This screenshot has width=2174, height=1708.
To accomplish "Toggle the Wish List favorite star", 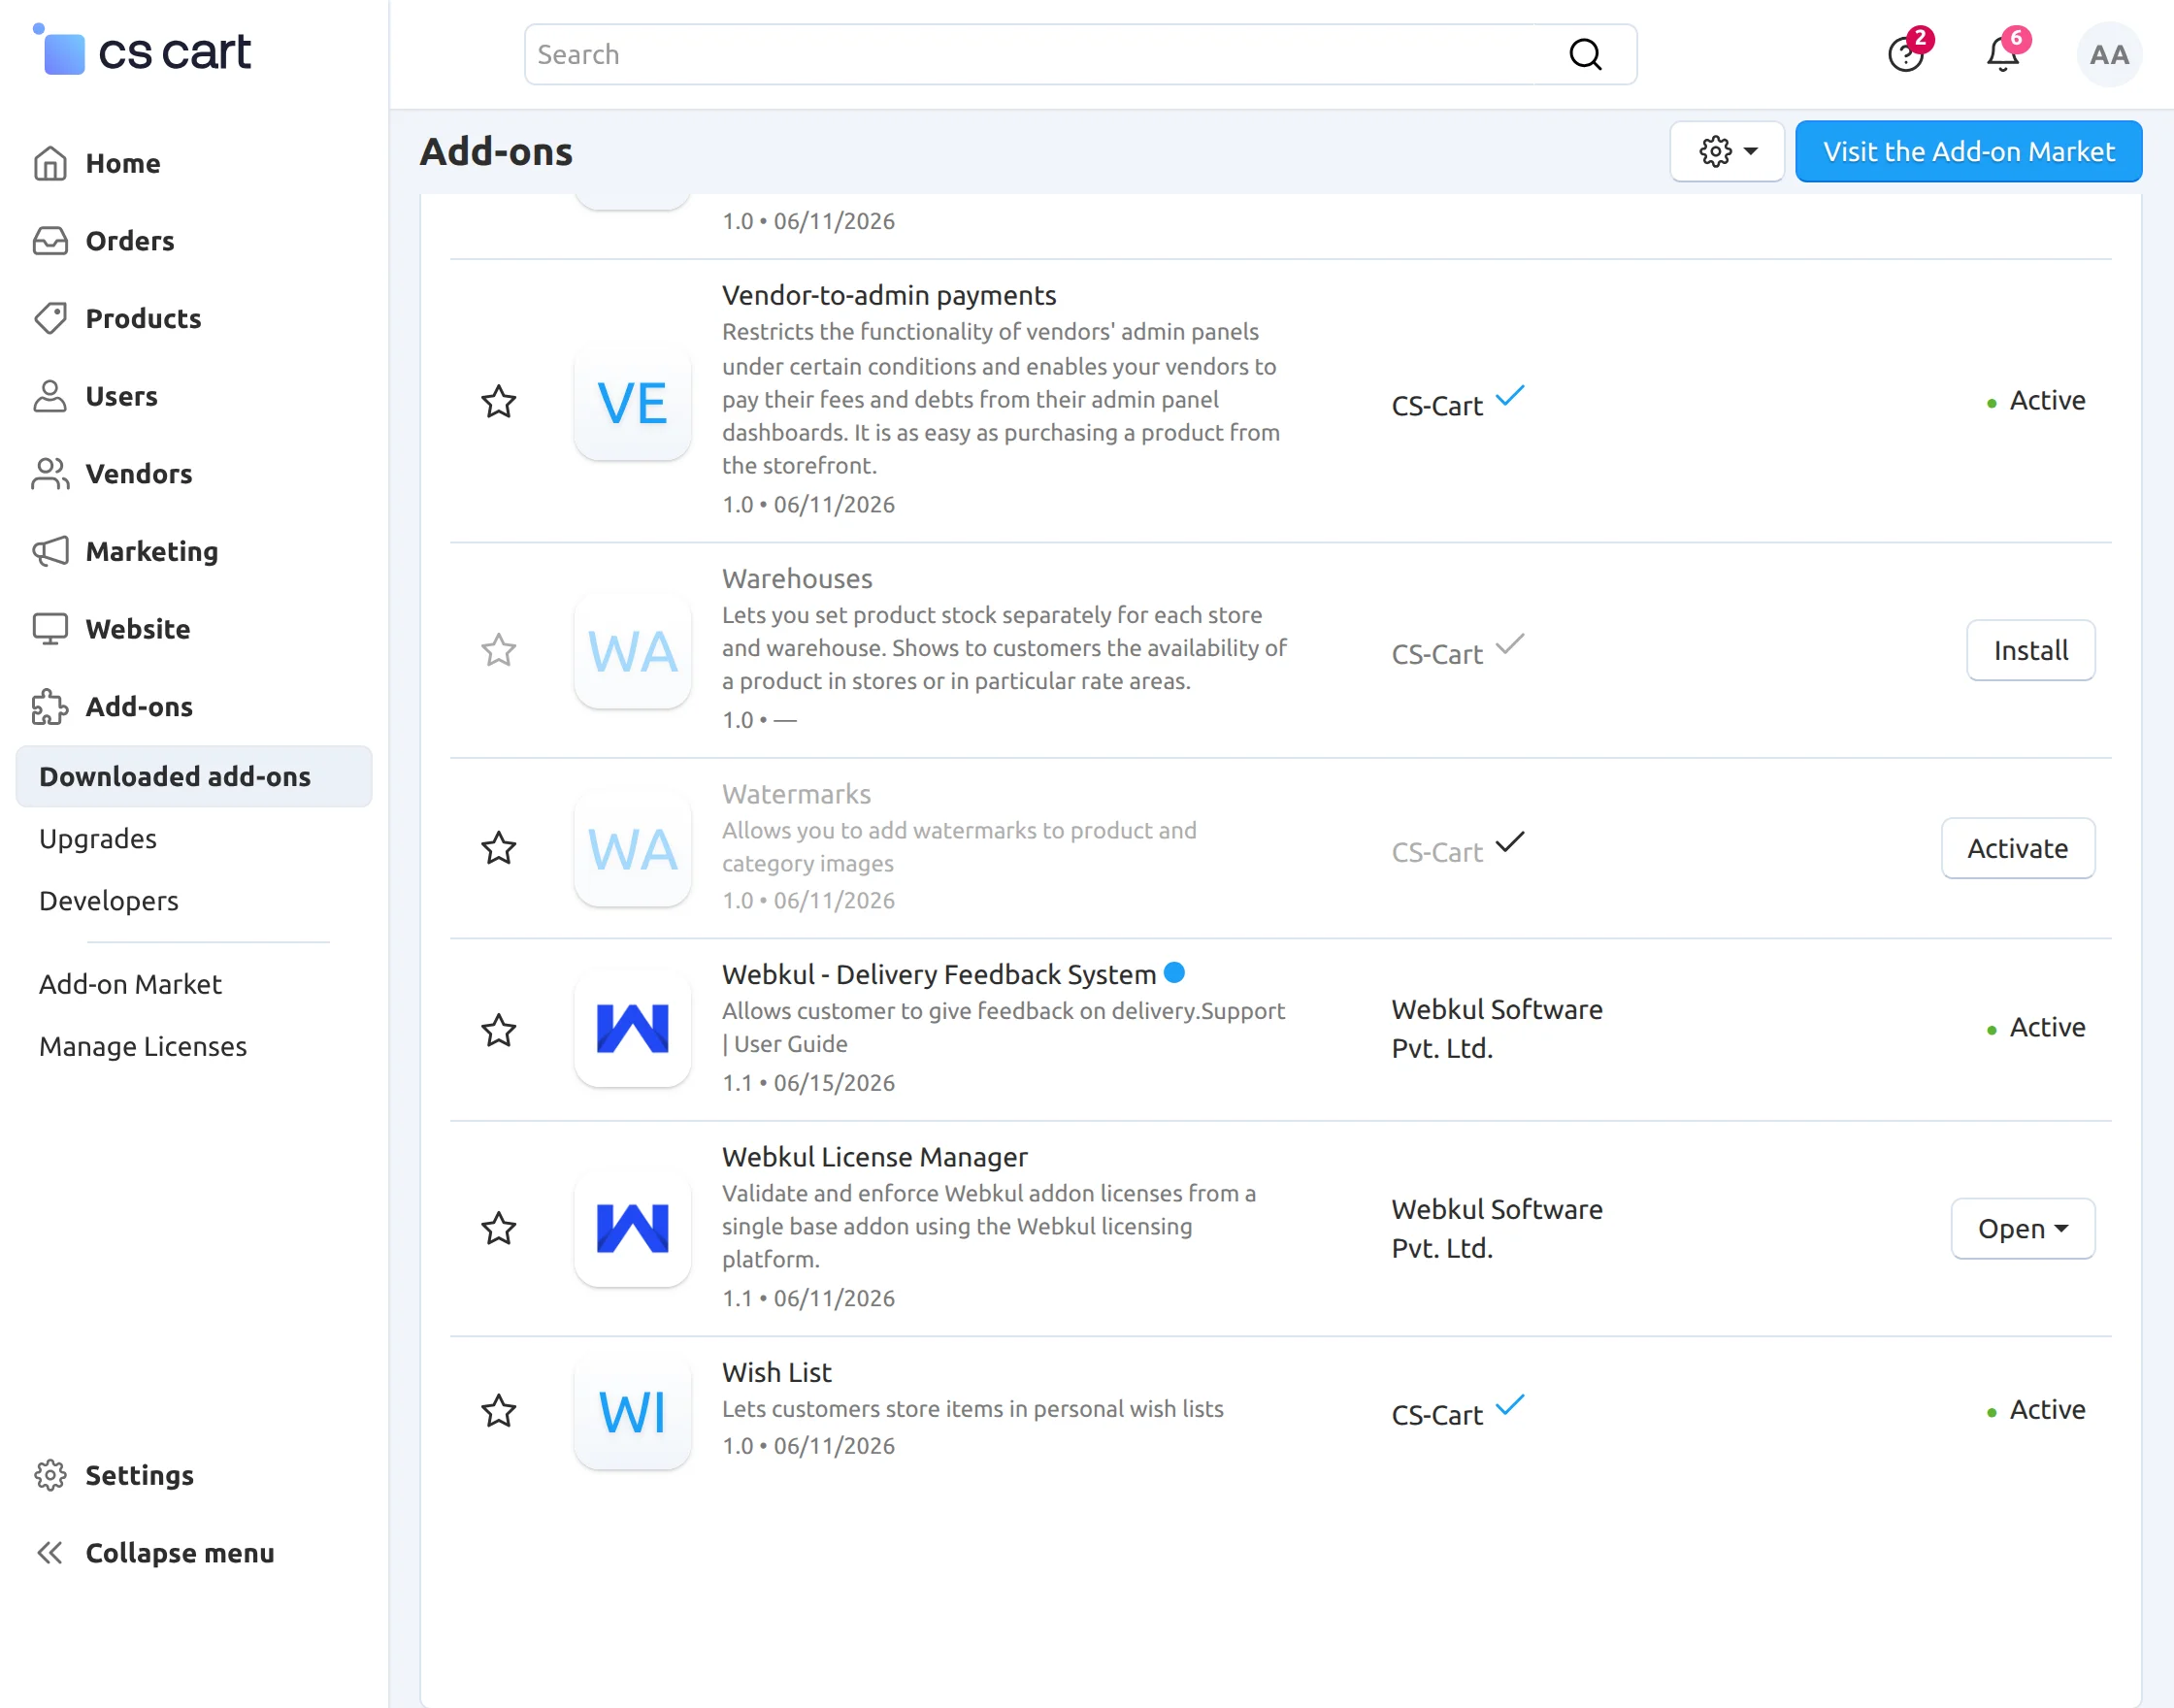I will pos(499,1411).
